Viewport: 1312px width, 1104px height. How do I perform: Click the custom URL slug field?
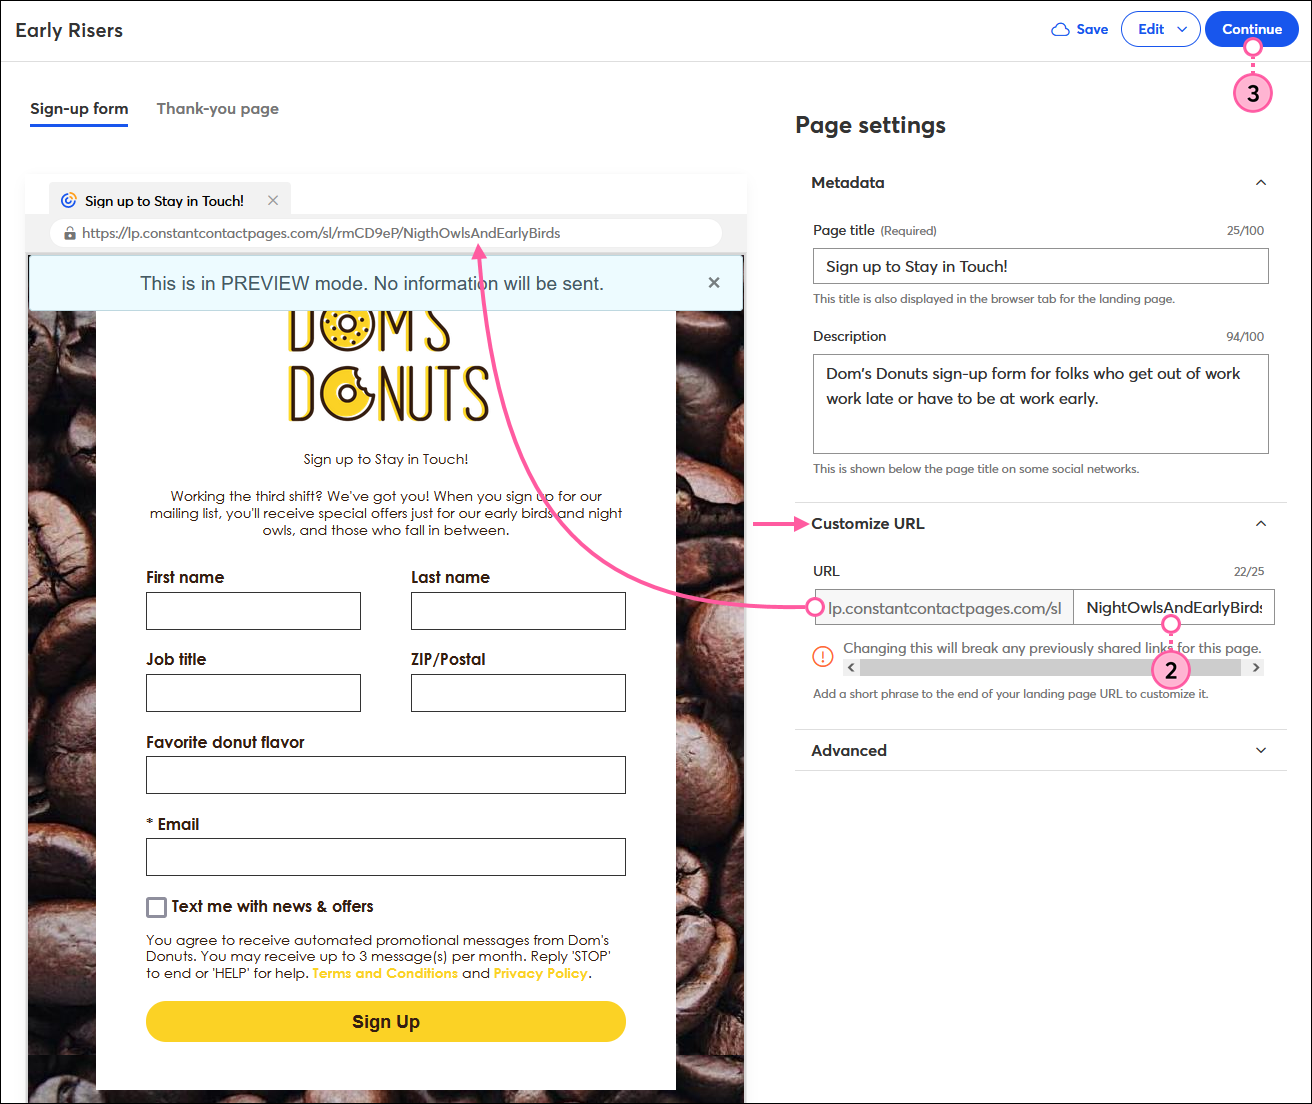point(1174,607)
